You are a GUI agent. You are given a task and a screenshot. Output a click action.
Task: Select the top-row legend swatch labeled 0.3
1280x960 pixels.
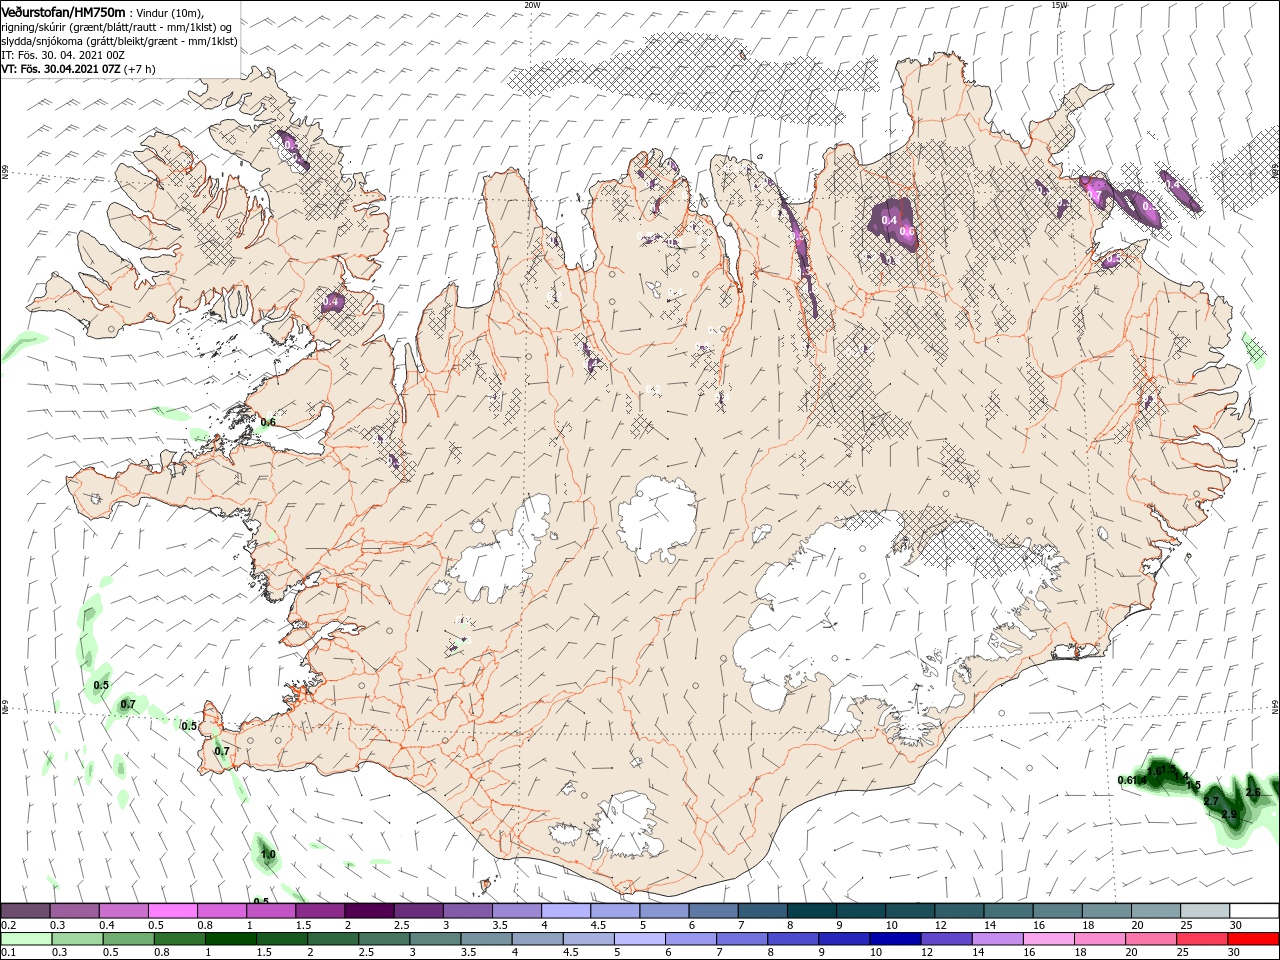75,911
